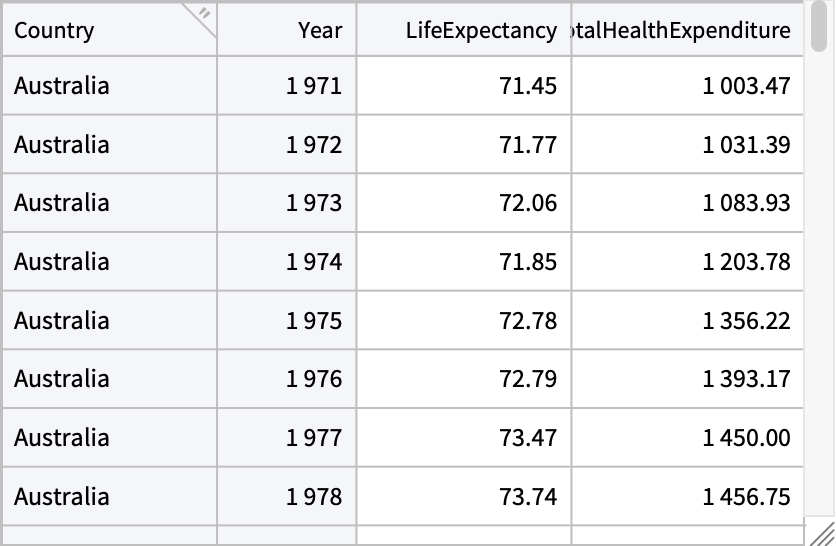Screen dimensions: 836x546
Task: Select life expectancy value 72.06
Action: [x=527, y=203]
